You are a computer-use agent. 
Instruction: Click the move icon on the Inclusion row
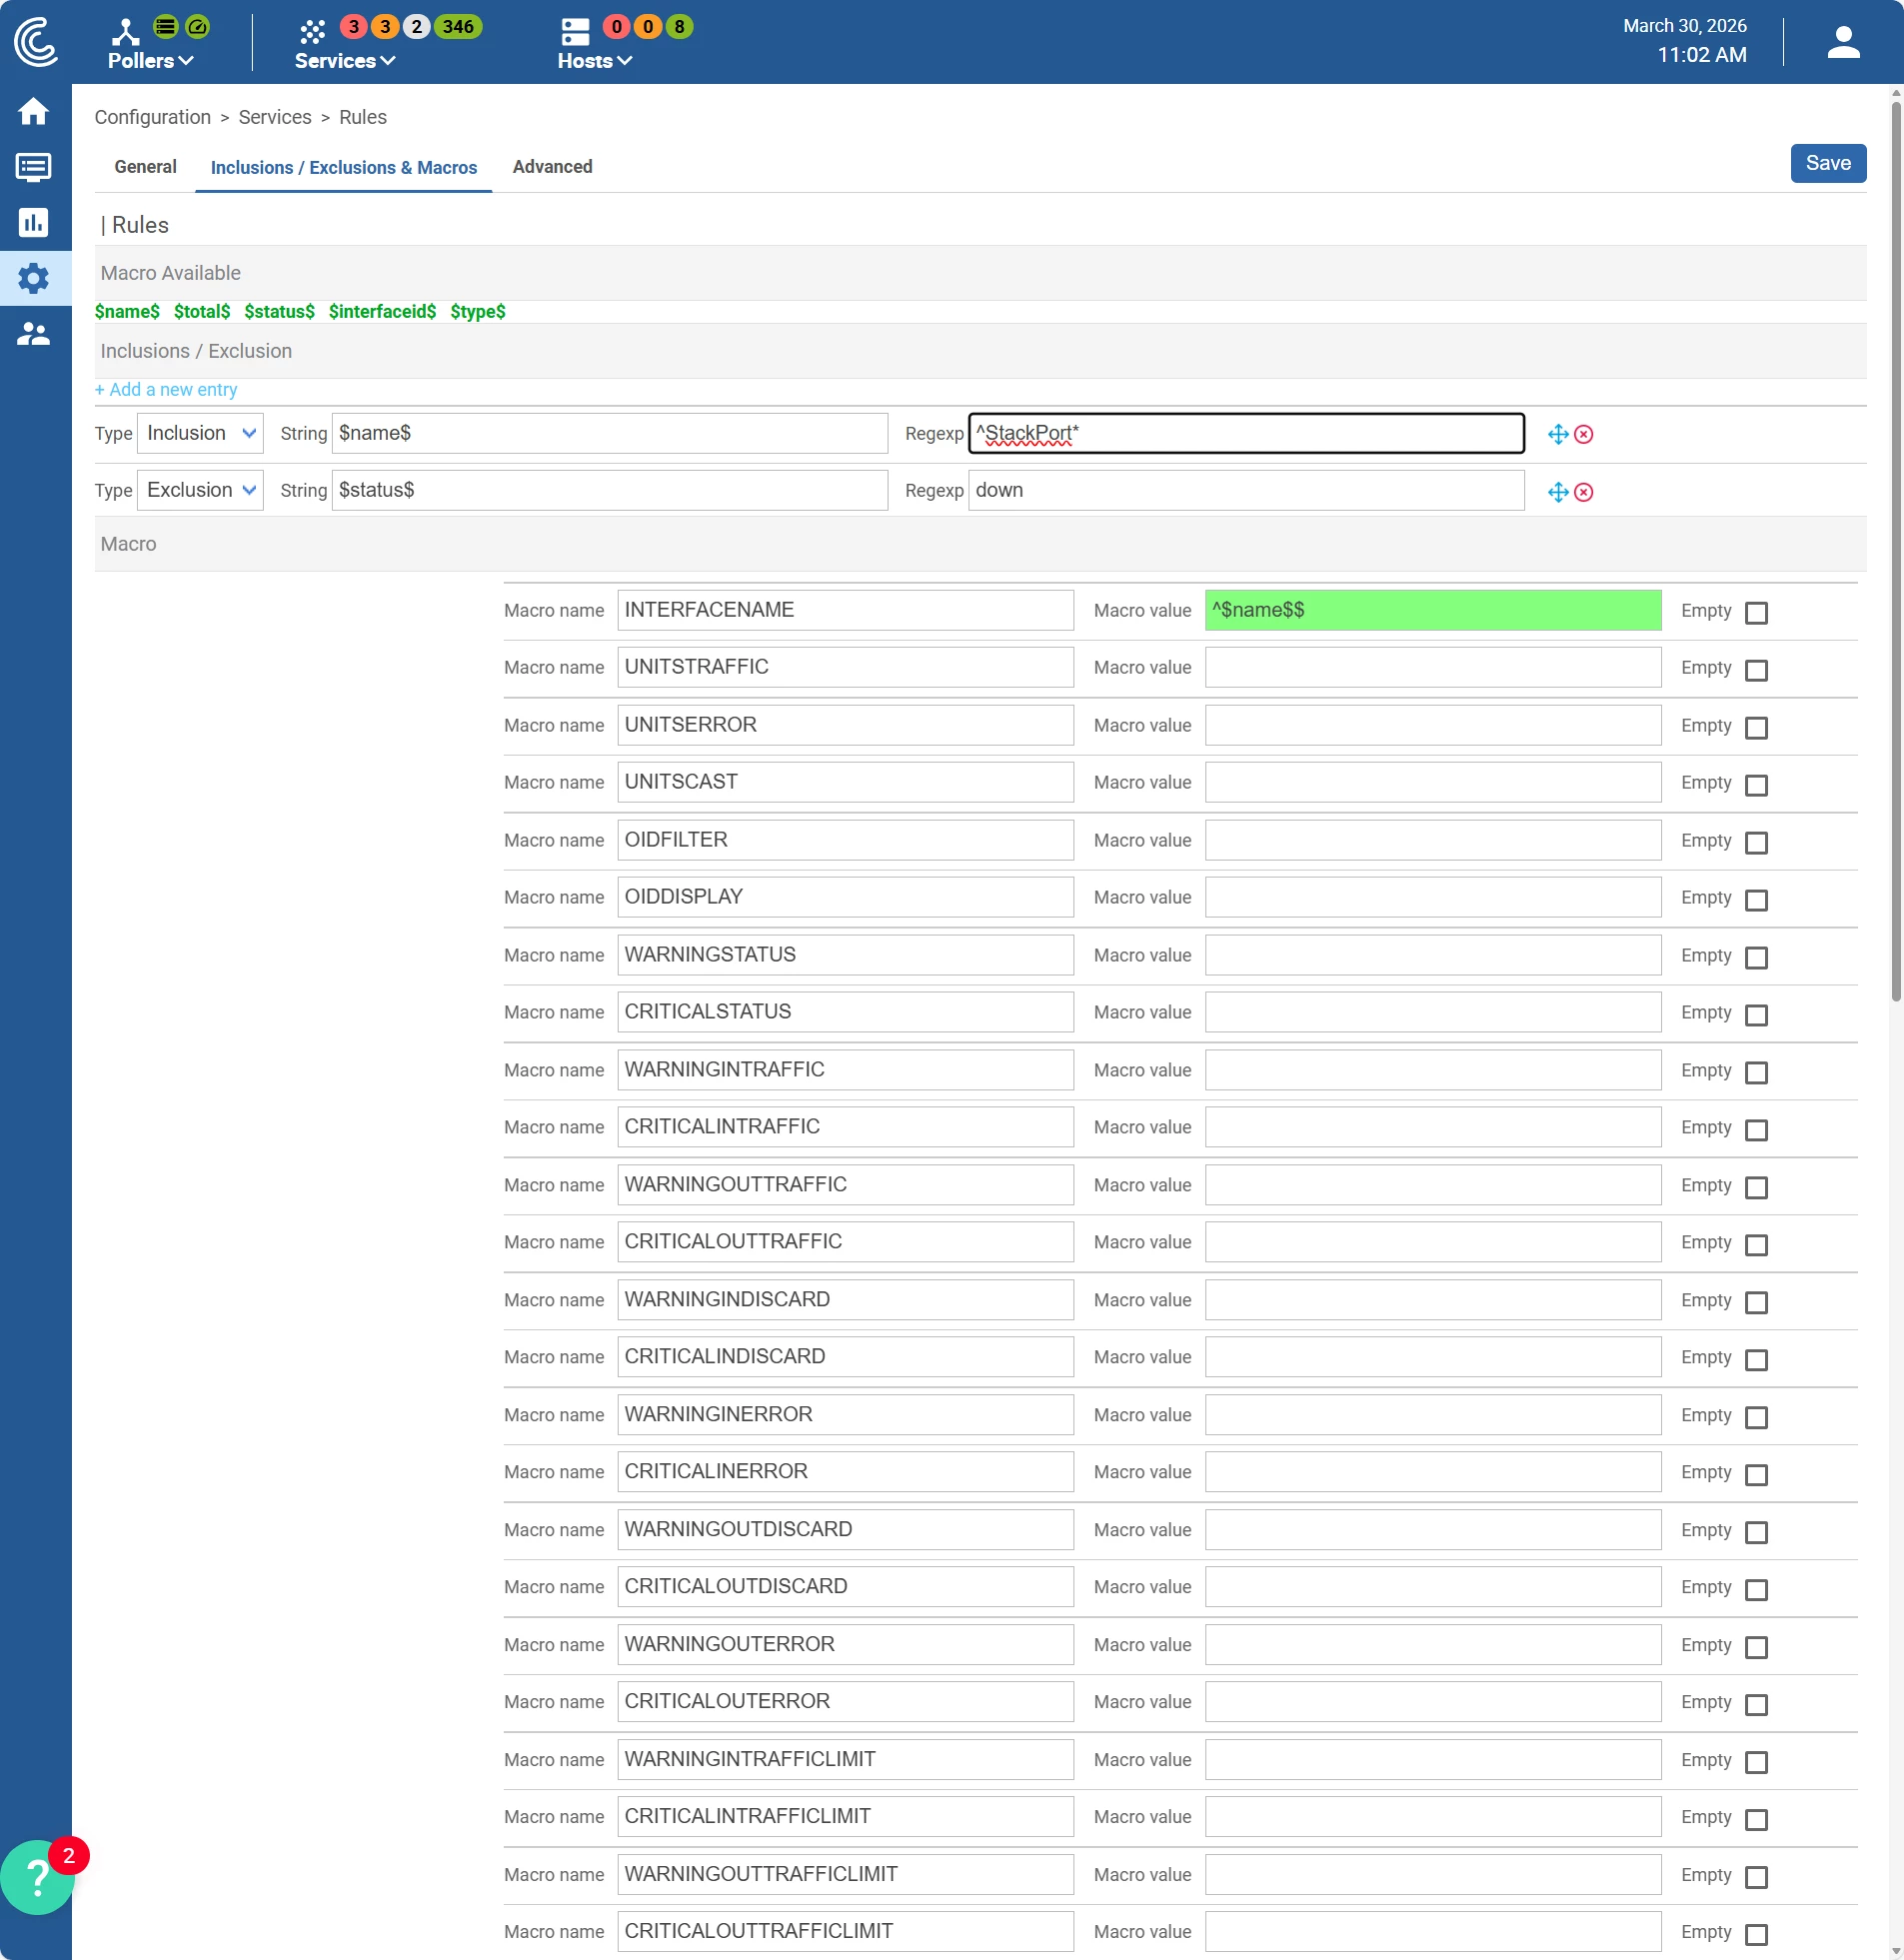pyautogui.click(x=1558, y=434)
